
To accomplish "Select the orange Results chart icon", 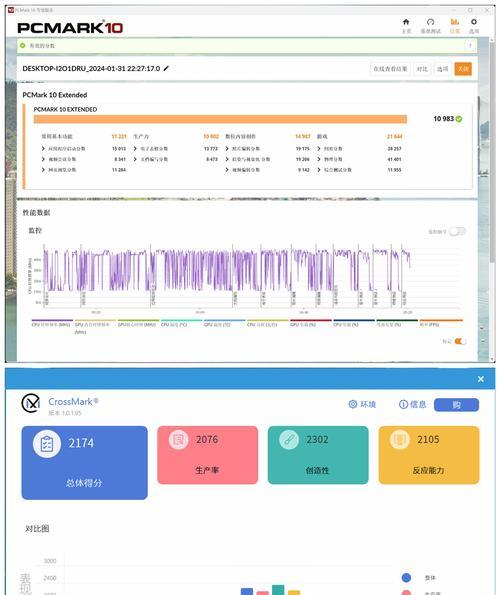I will point(454,22).
